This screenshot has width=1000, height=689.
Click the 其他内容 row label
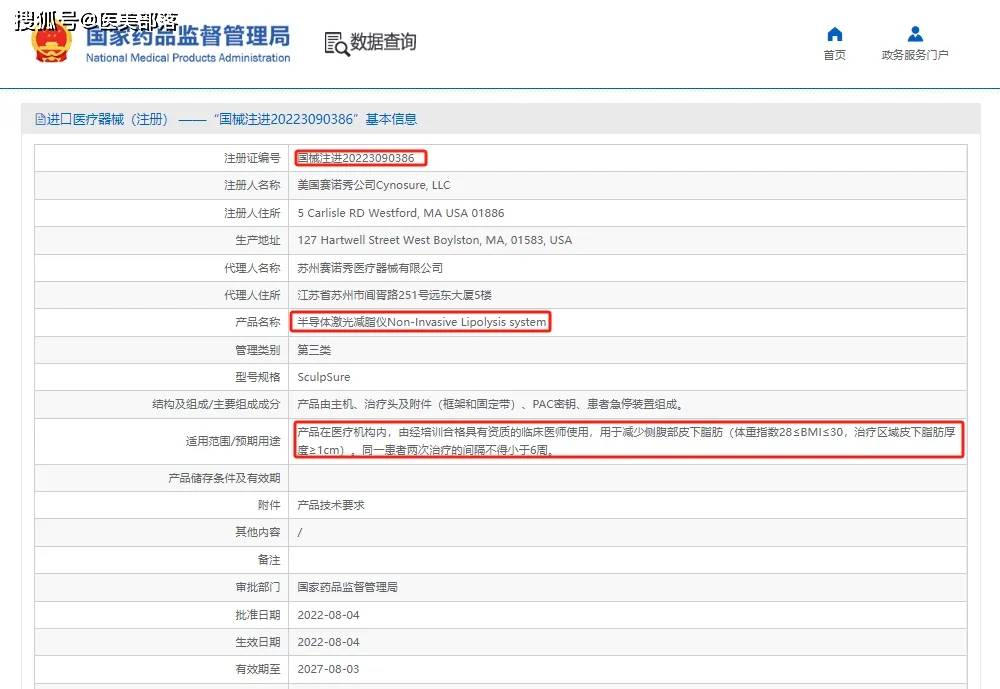258,532
